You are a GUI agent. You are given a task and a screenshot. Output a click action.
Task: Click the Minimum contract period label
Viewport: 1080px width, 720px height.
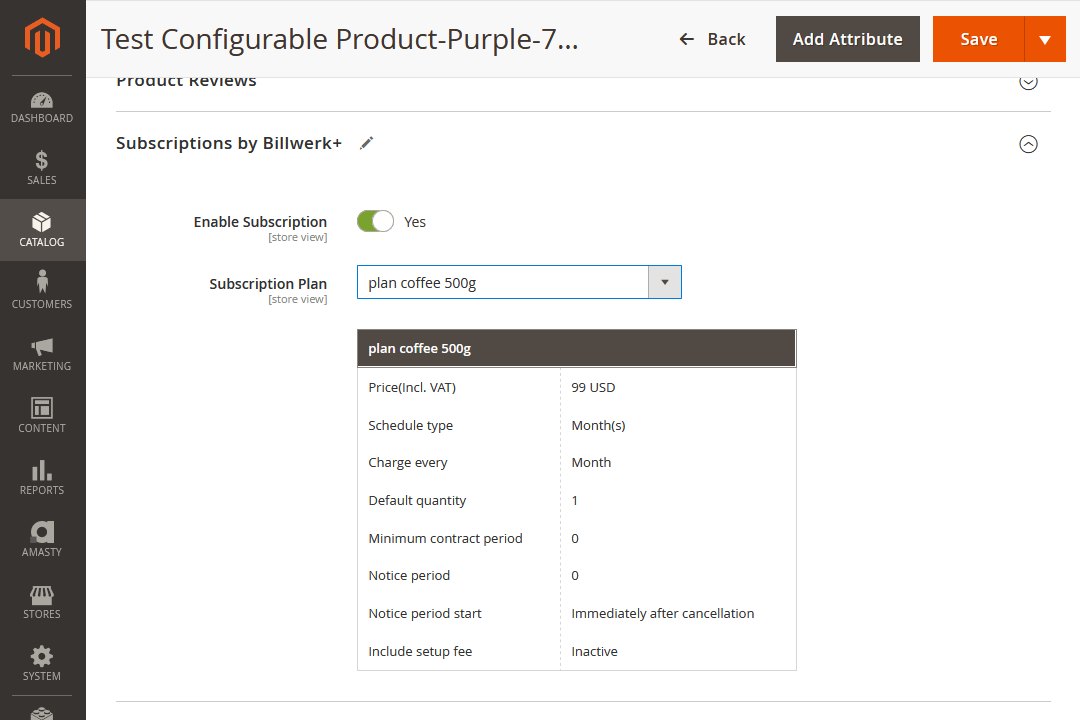pos(445,538)
